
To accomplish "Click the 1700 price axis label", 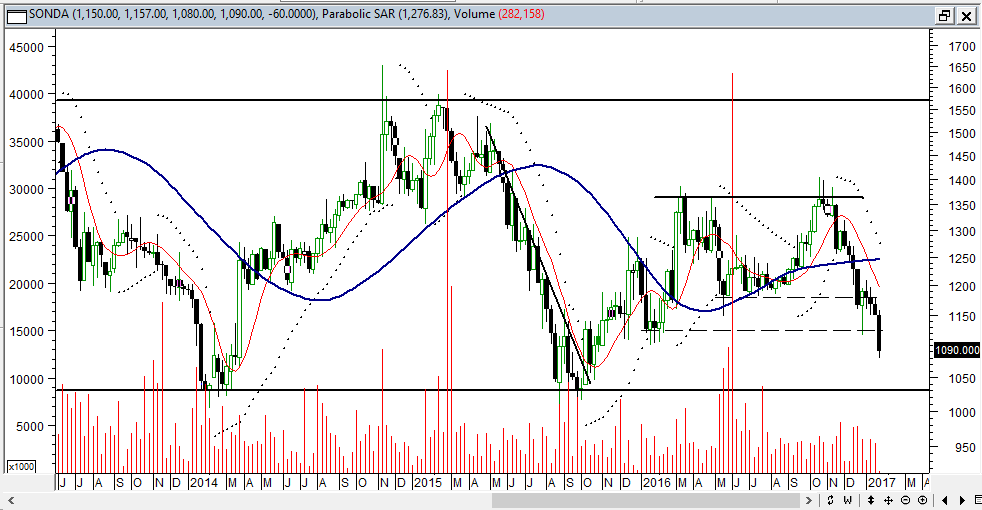I will tap(962, 46).
